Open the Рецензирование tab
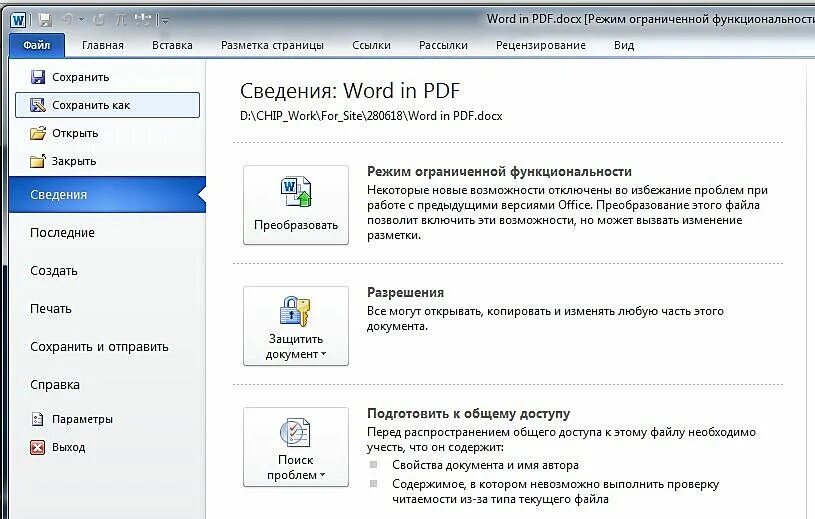 (x=541, y=45)
